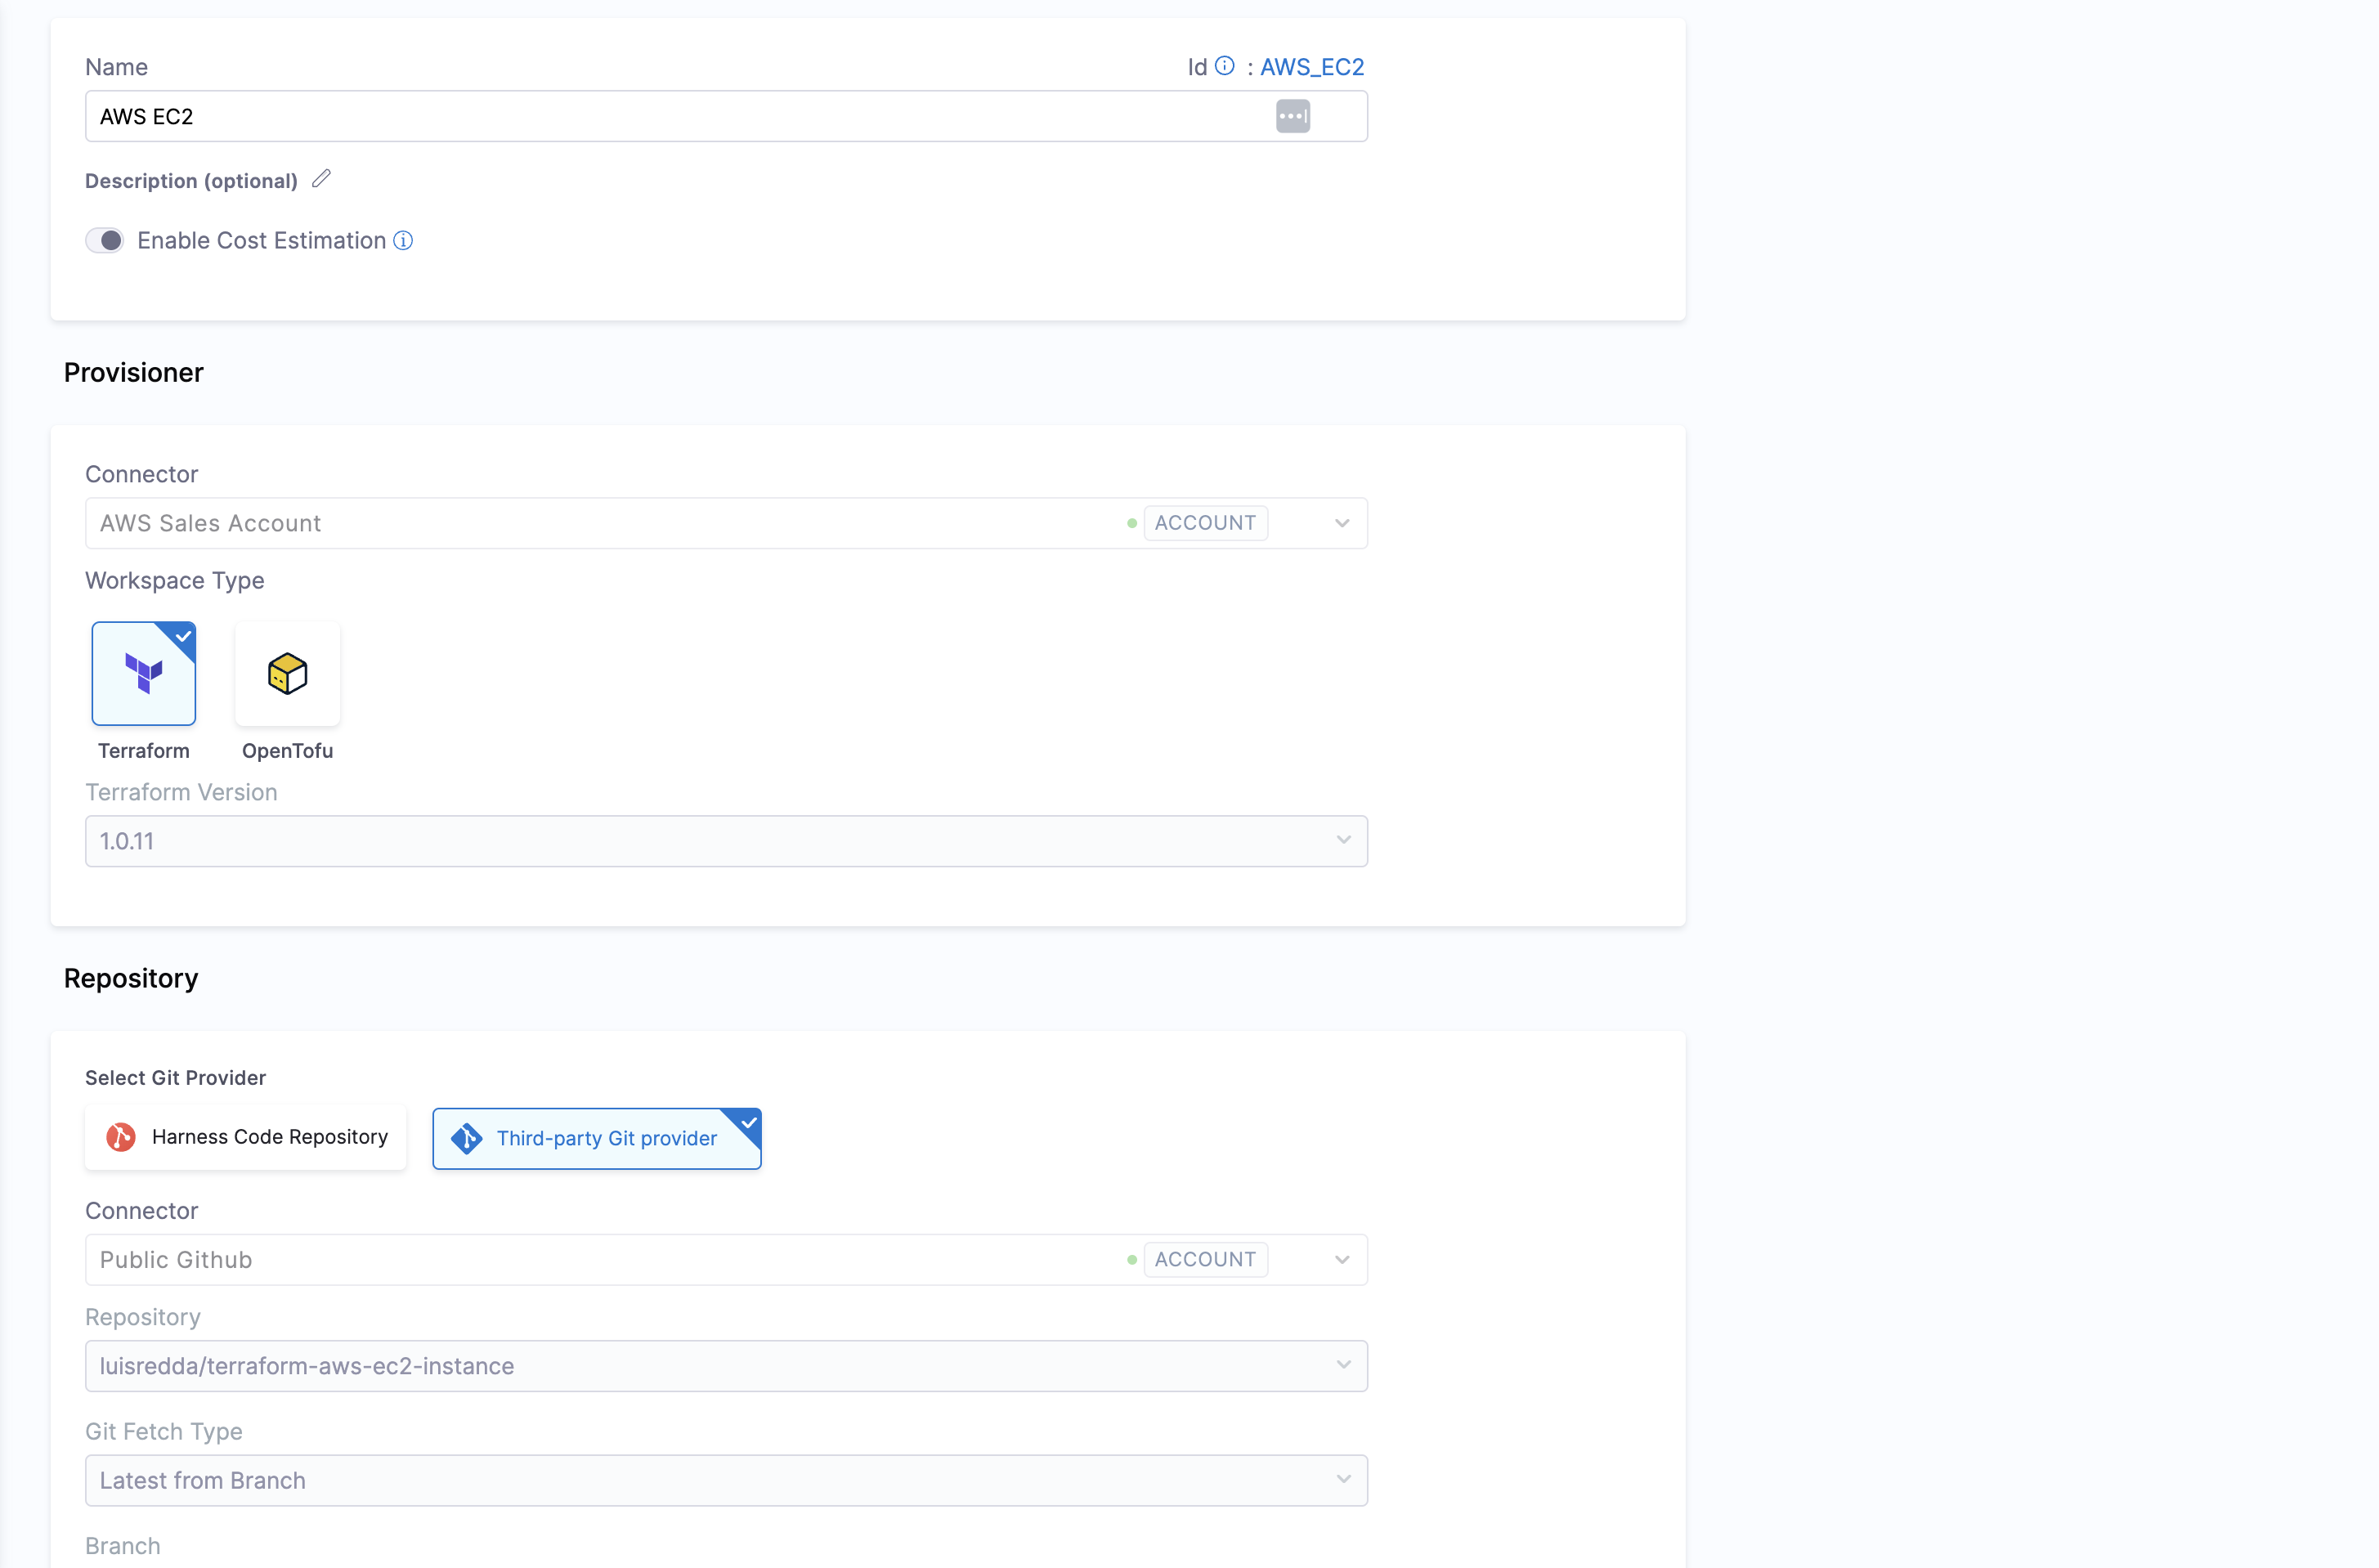Click the ellipsis icon in Name field

pos(1292,116)
